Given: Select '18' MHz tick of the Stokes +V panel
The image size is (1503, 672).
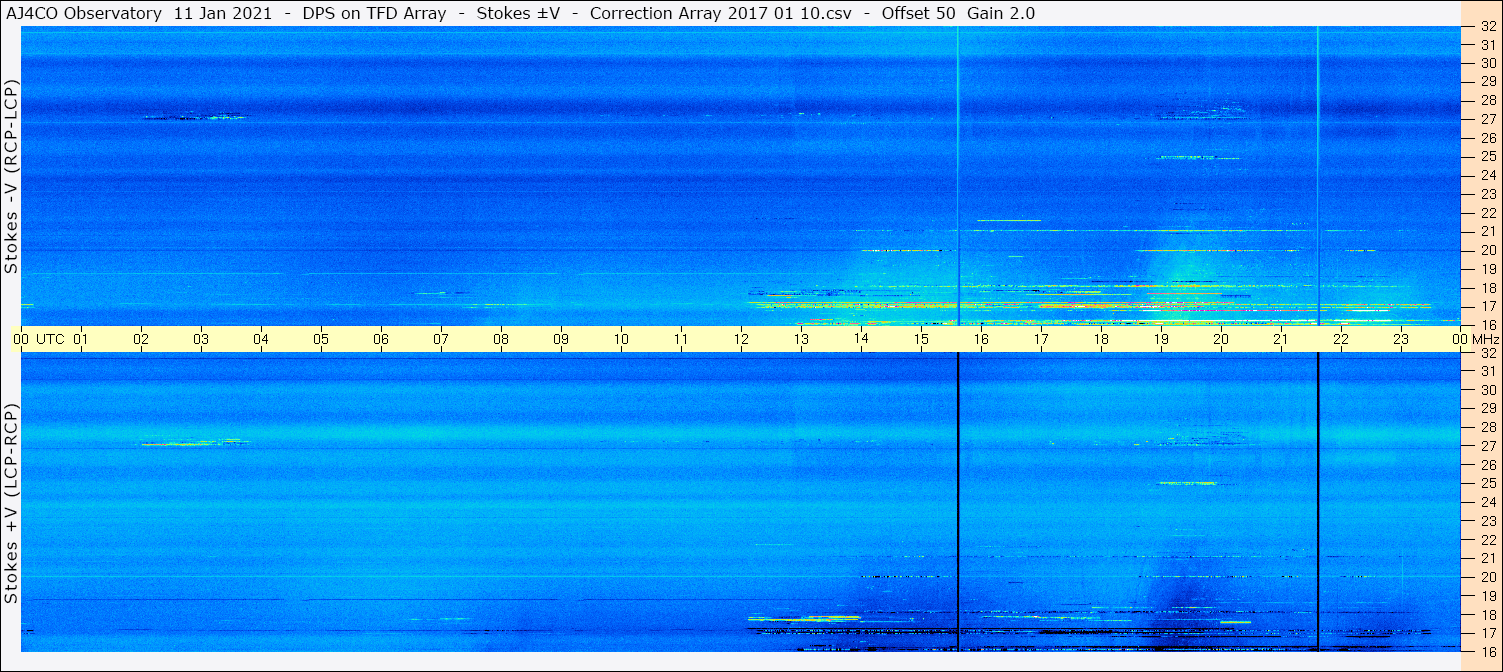Looking at the screenshot, I should point(1487,615).
